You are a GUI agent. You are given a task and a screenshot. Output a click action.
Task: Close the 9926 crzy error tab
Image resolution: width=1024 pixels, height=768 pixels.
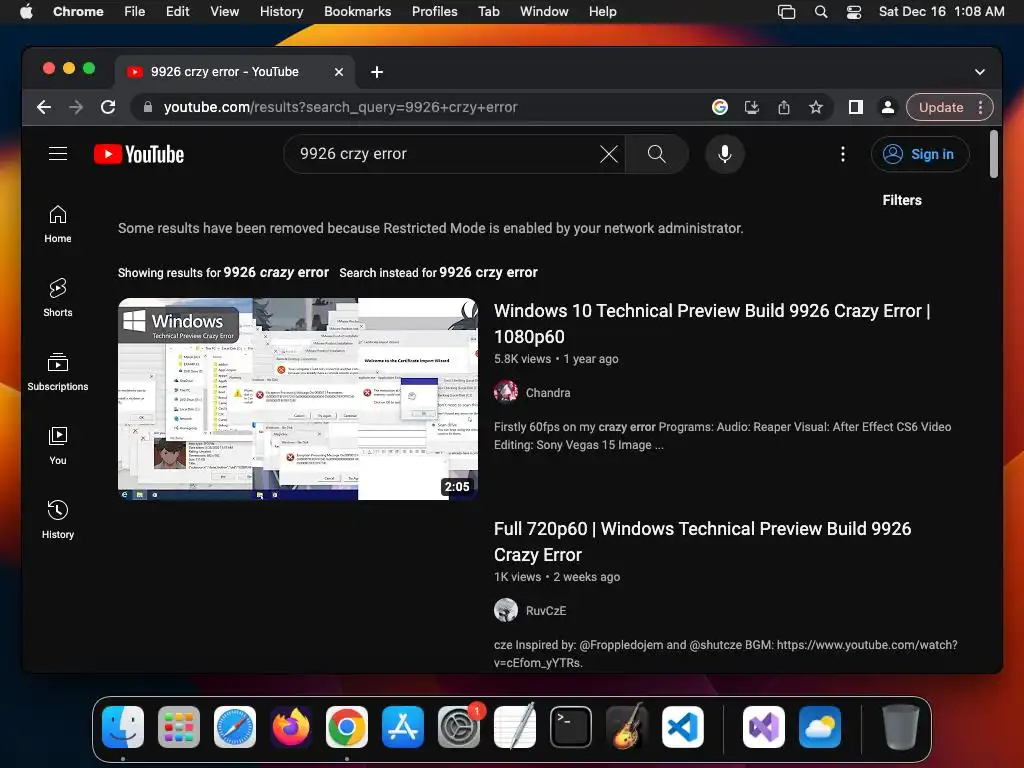click(x=339, y=72)
